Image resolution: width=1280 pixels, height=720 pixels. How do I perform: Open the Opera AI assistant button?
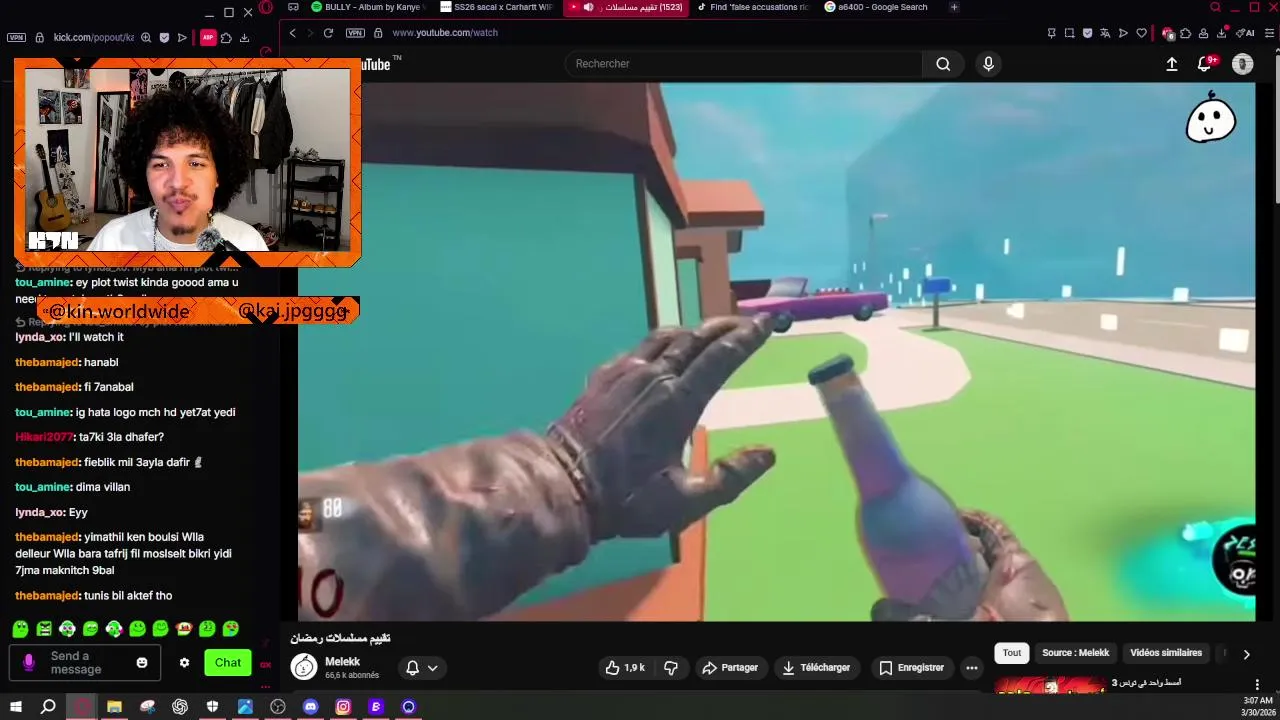tap(1246, 33)
